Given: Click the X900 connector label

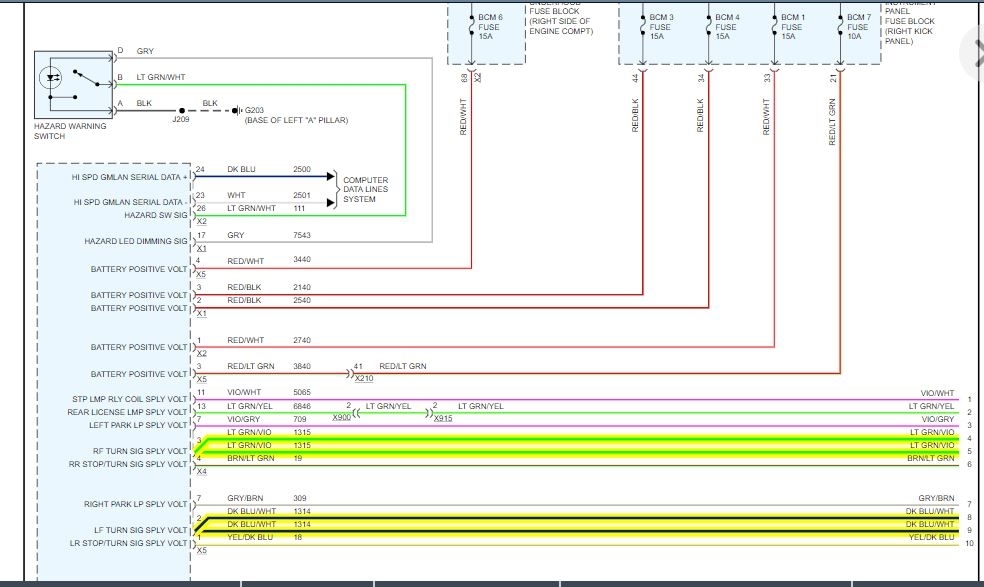Looking at the screenshot, I should click(341, 417).
